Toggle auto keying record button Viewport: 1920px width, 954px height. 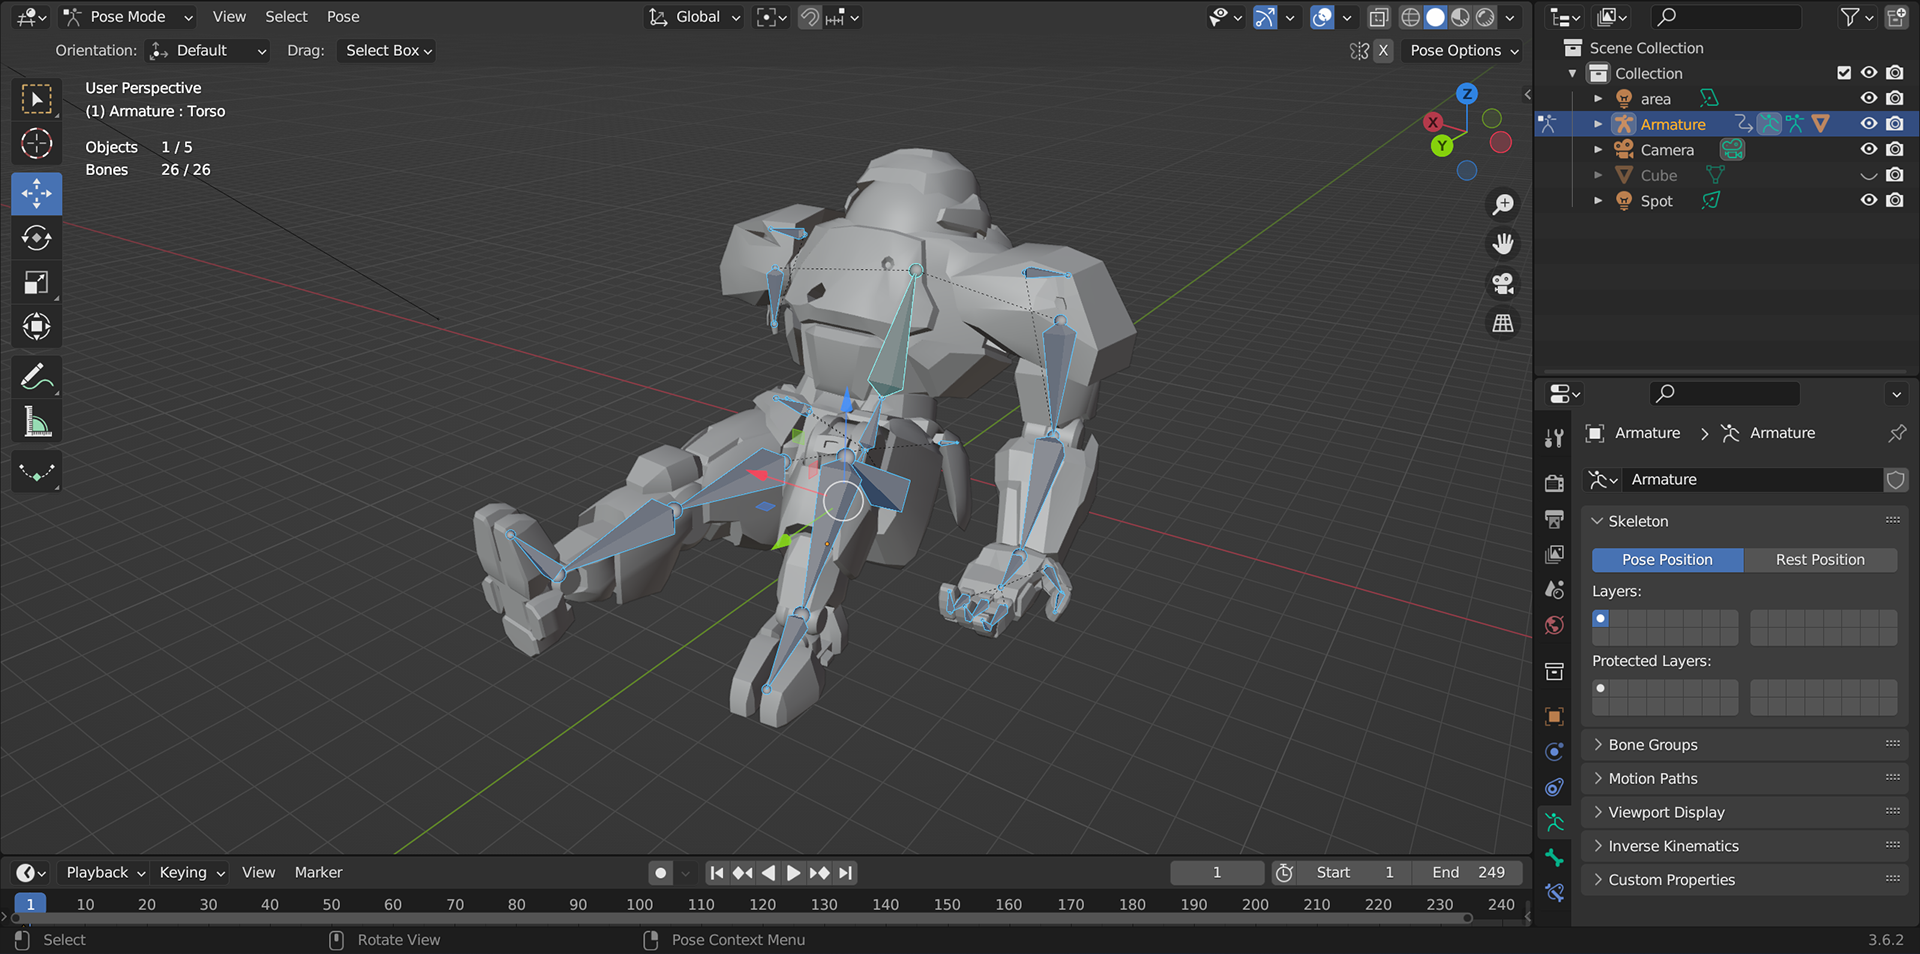[660, 873]
